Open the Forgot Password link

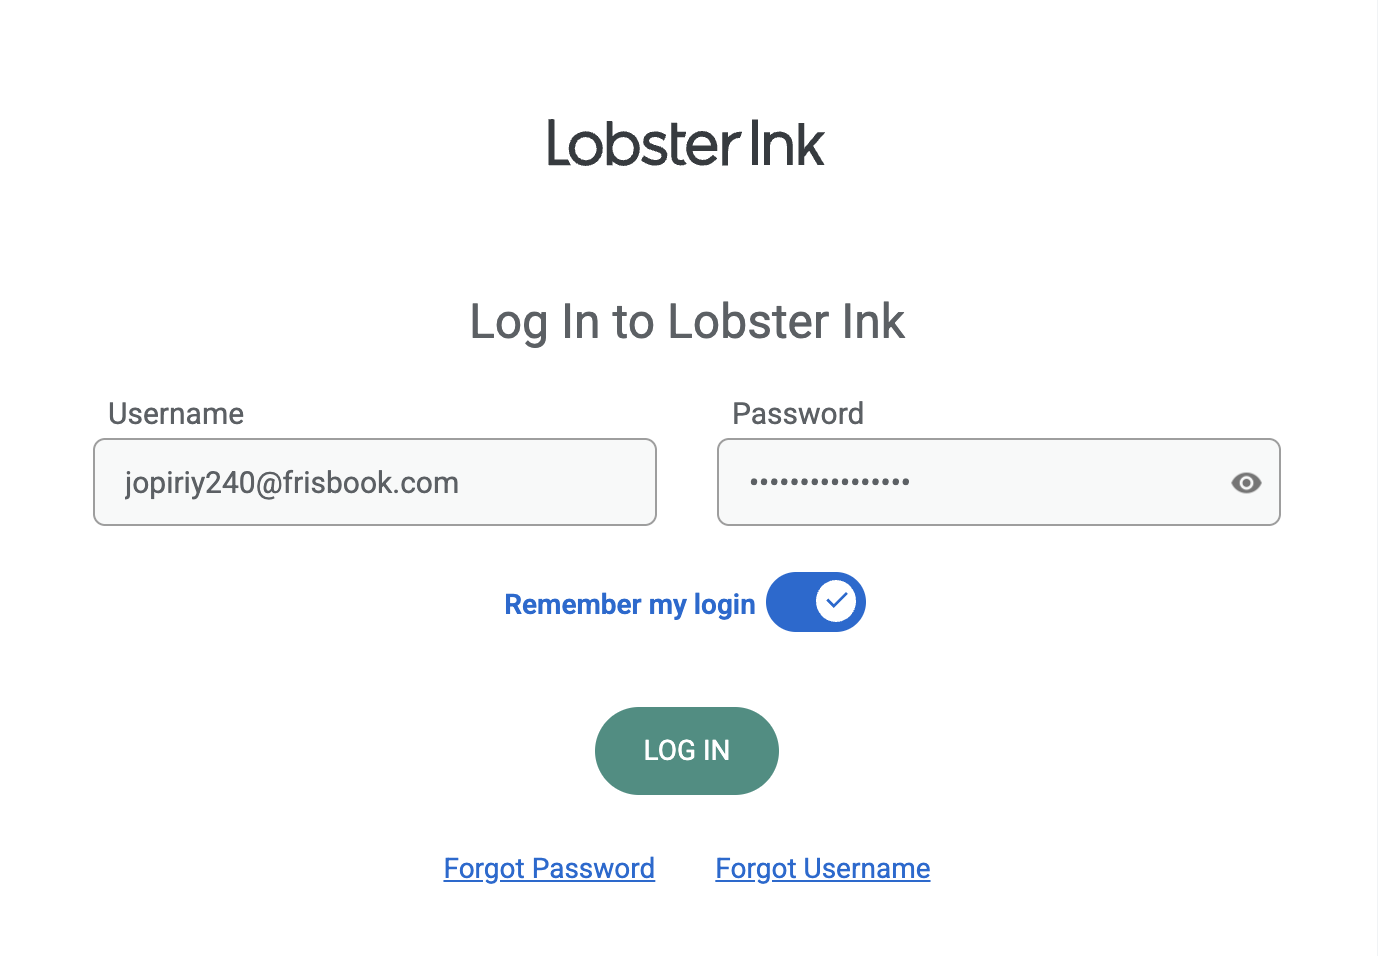[549, 868]
